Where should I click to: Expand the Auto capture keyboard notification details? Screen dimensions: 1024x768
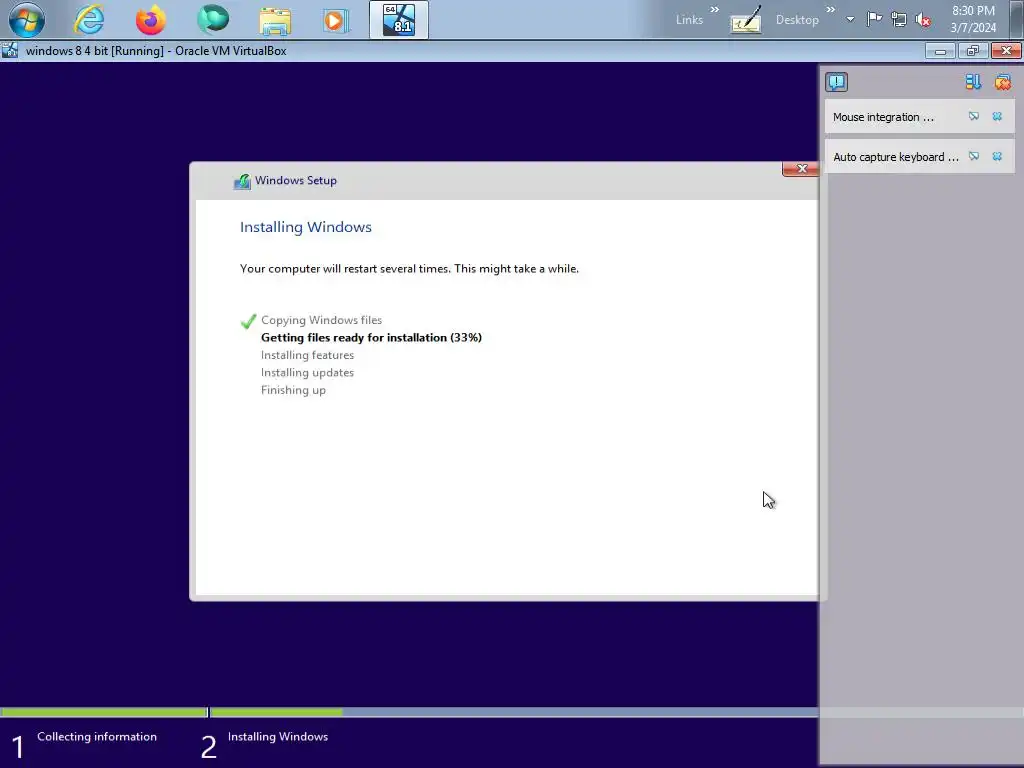tap(974, 156)
